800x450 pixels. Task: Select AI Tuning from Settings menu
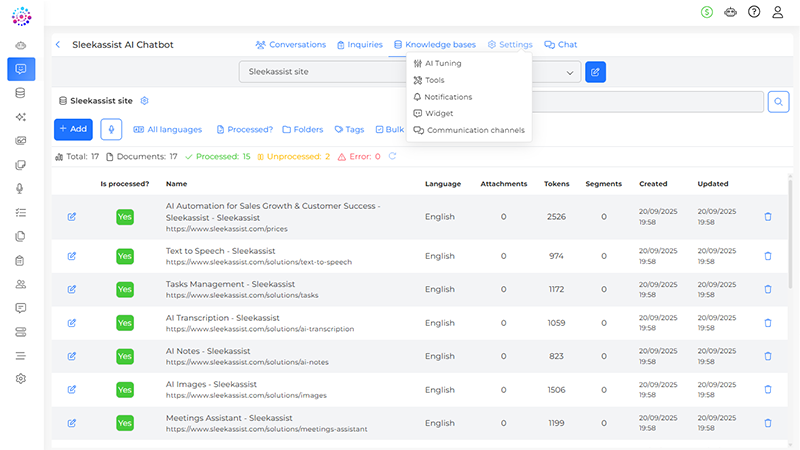point(442,63)
